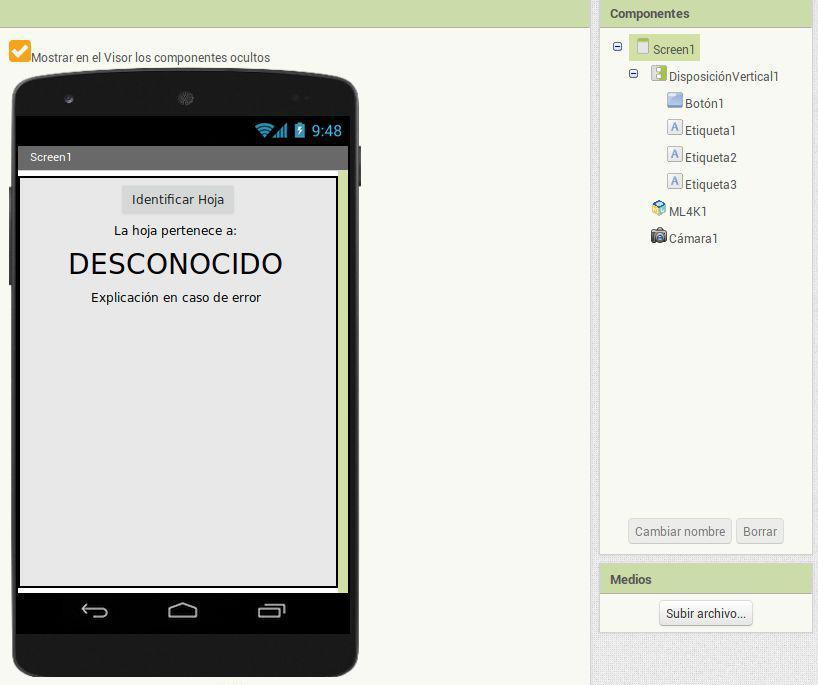Collapse the Screen1 tree node
Screen dimensions: 818x685
(617, 46)
